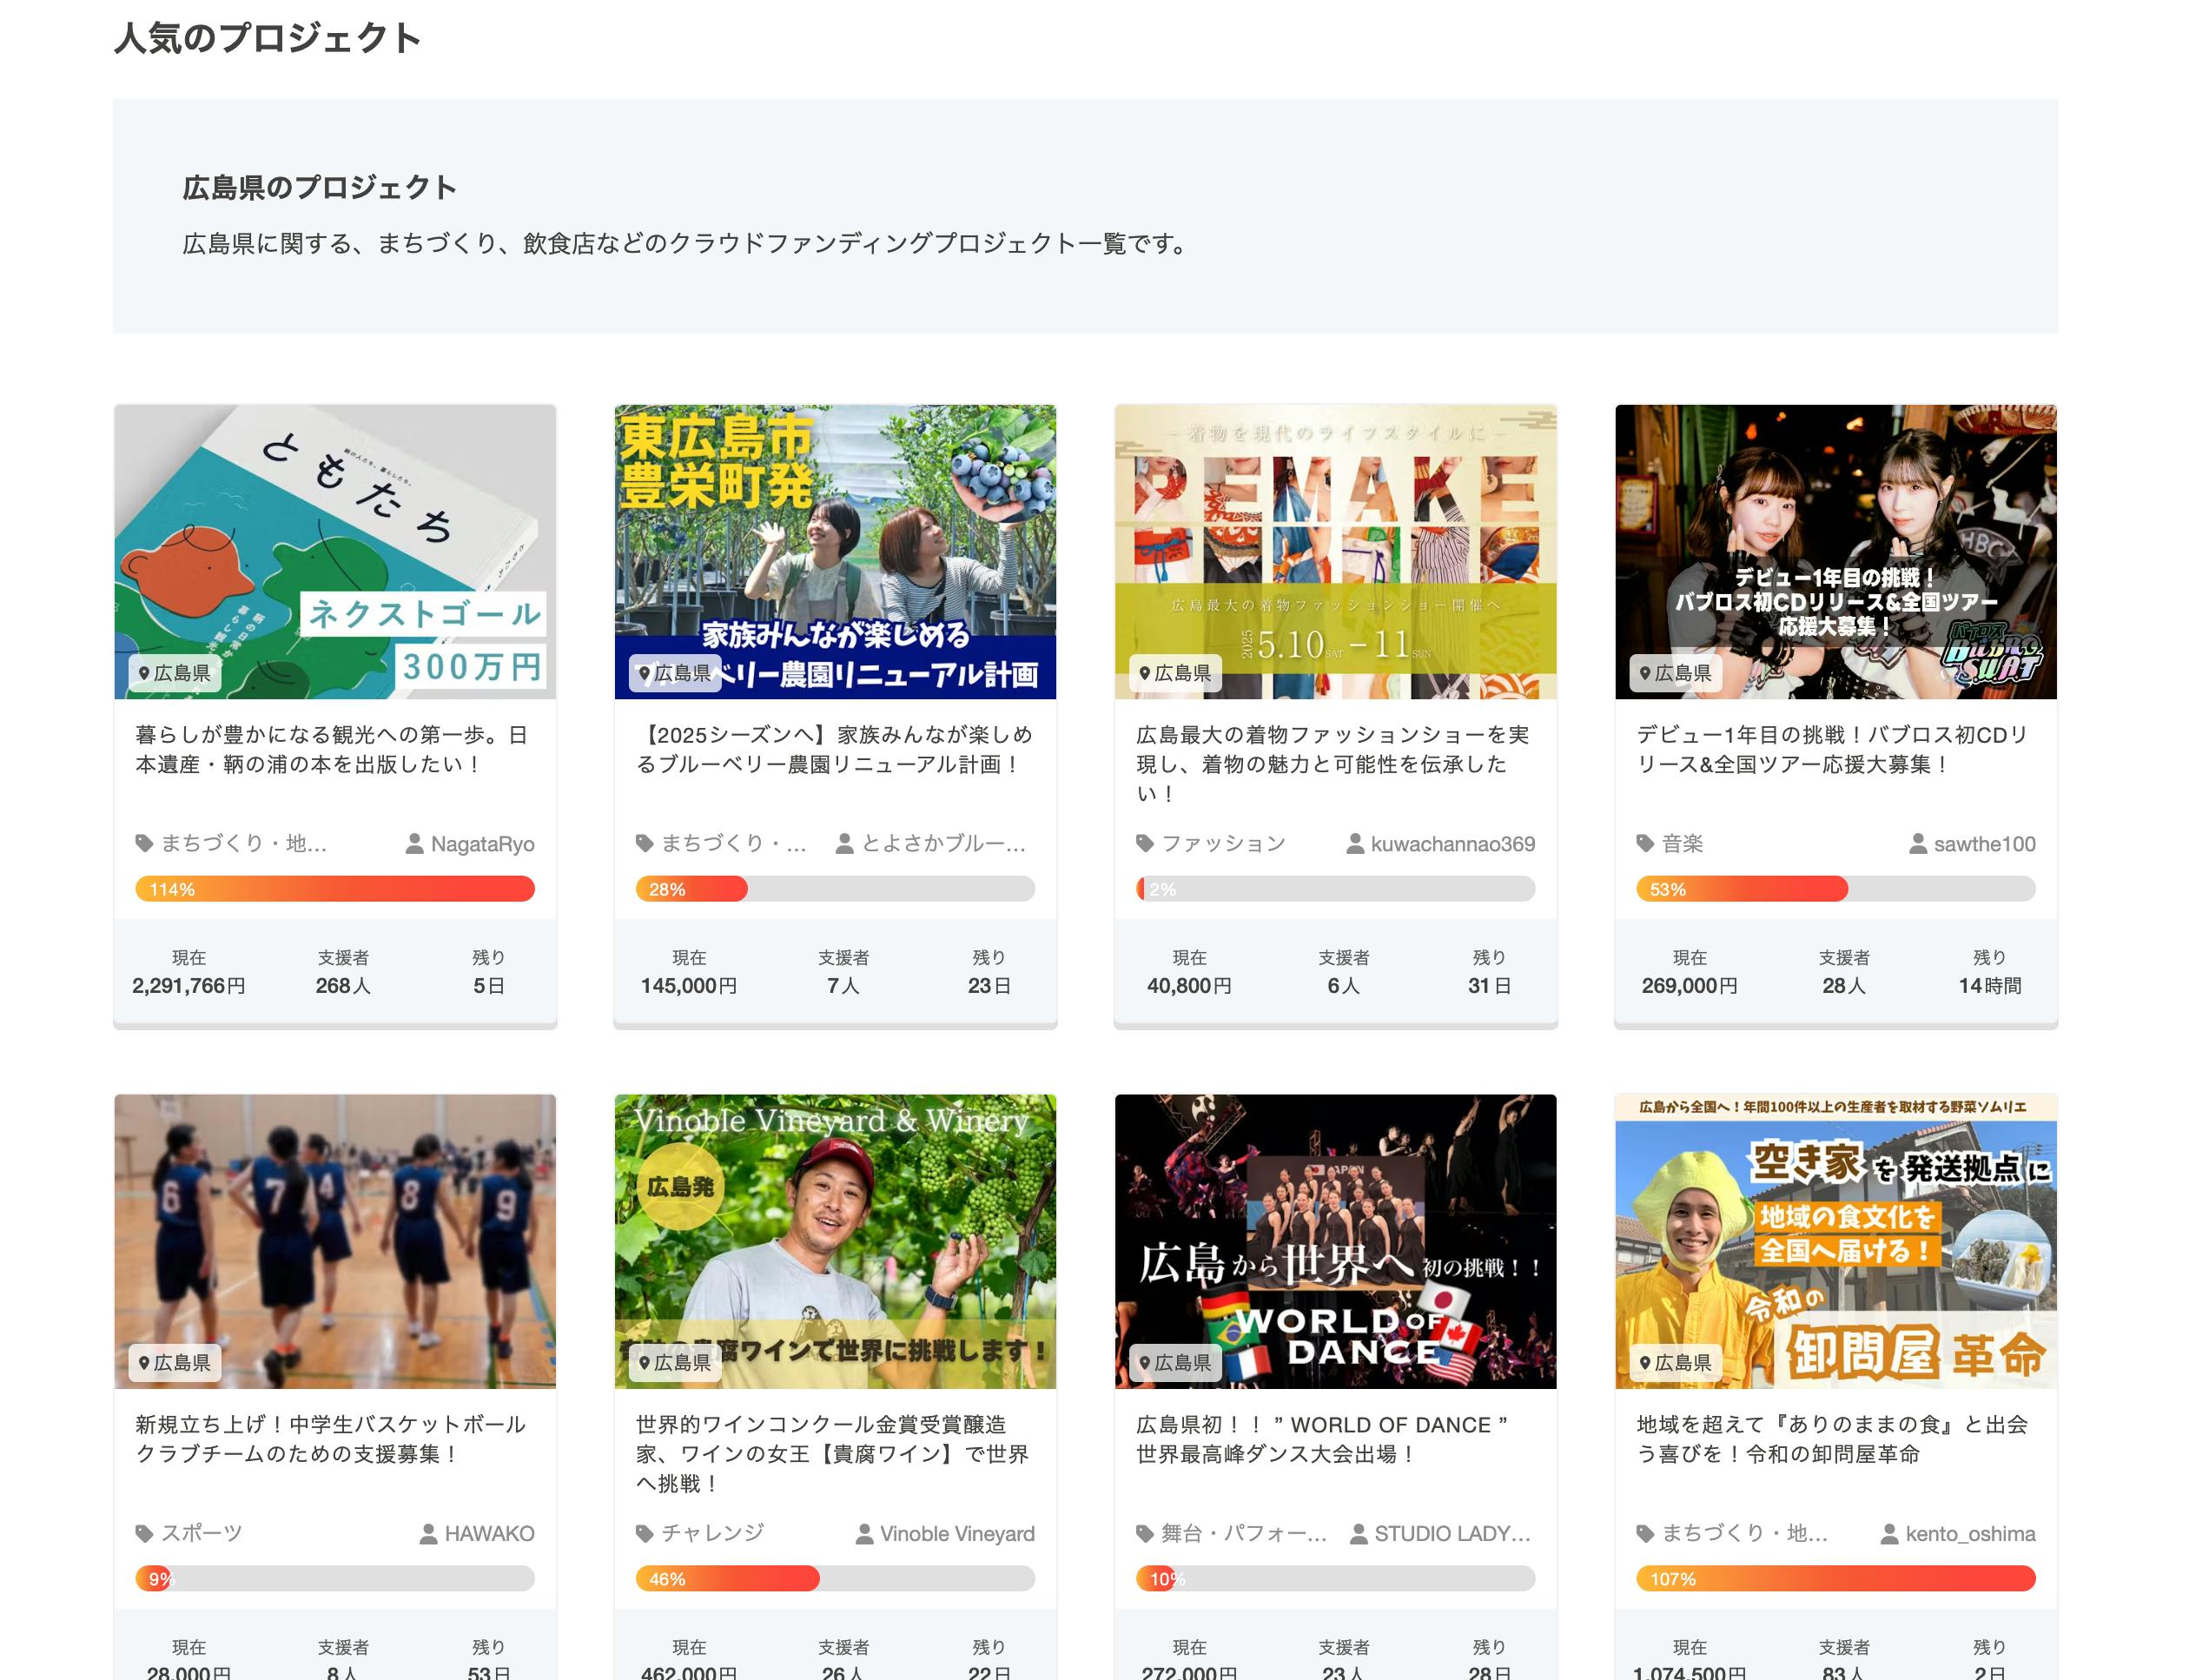Click the user icon beside HAWAKO
The image size is (2189, 1680).
428,1534
